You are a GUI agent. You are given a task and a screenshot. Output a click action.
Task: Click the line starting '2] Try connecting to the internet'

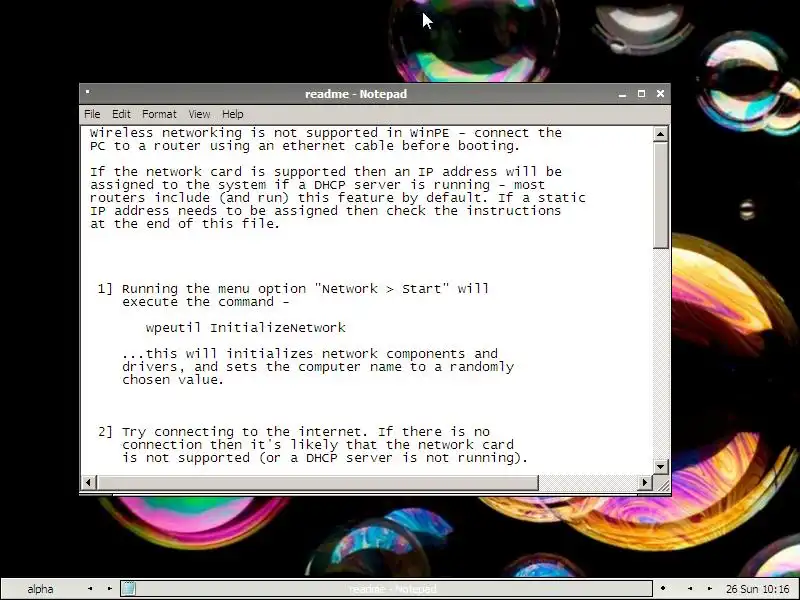(x=294, y=432)
